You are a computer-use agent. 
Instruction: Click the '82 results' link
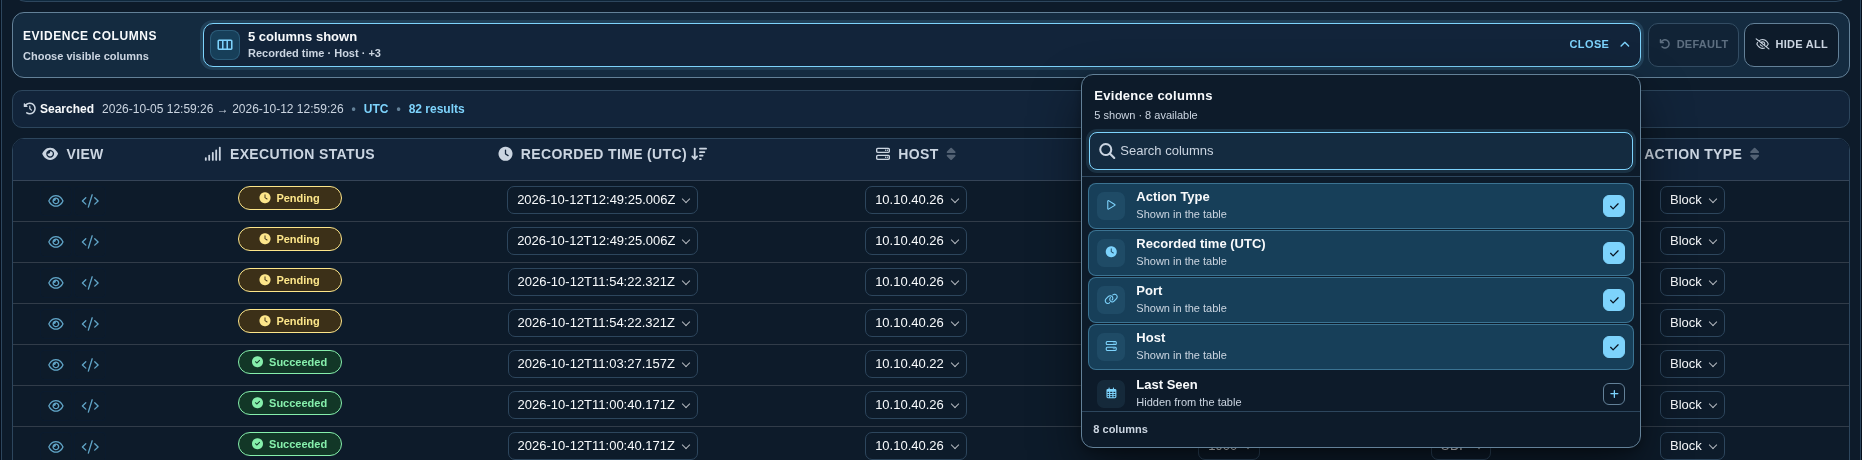[436, 109]
